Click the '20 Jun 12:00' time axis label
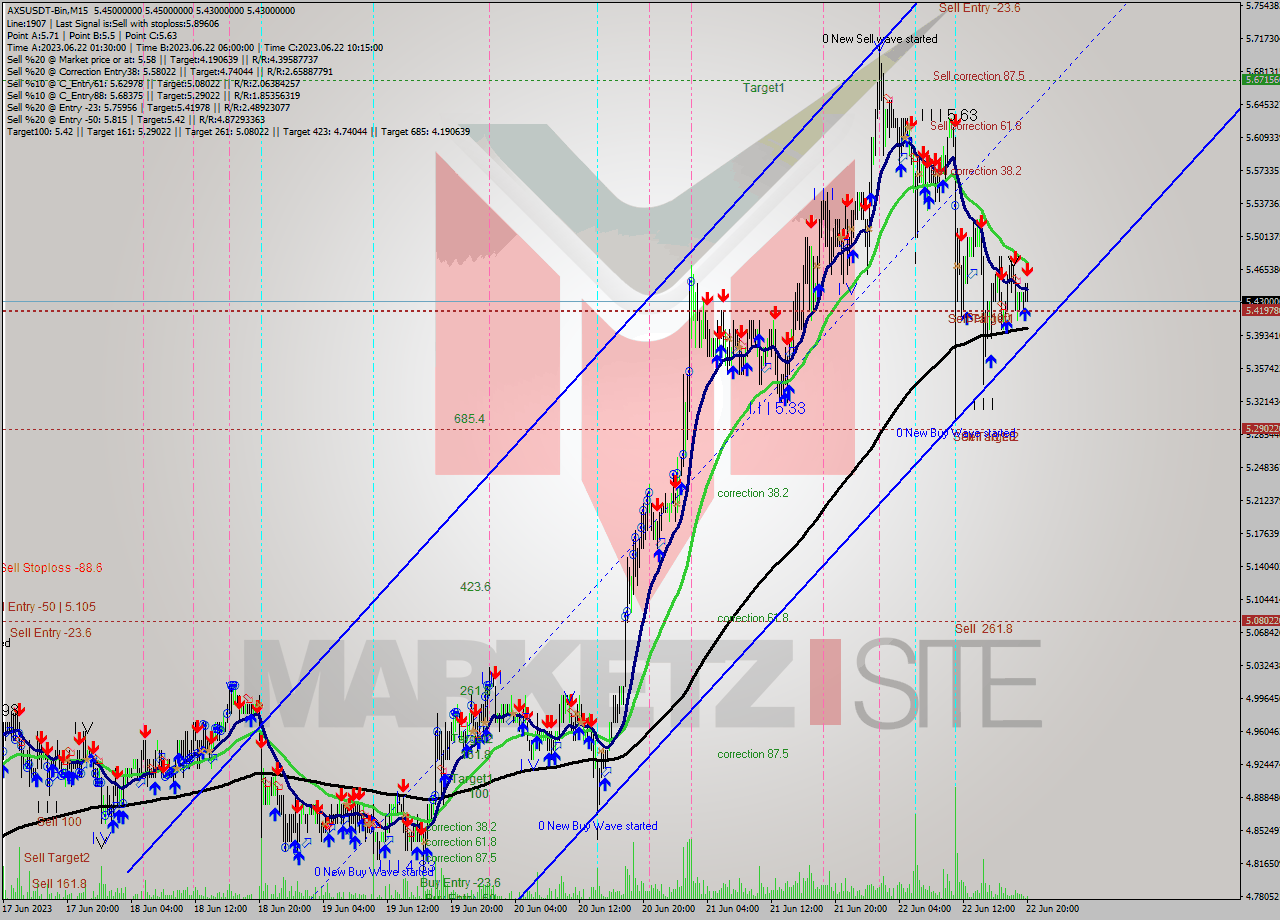Viewport: 1280px width, 920px height. tap(605, 909)
